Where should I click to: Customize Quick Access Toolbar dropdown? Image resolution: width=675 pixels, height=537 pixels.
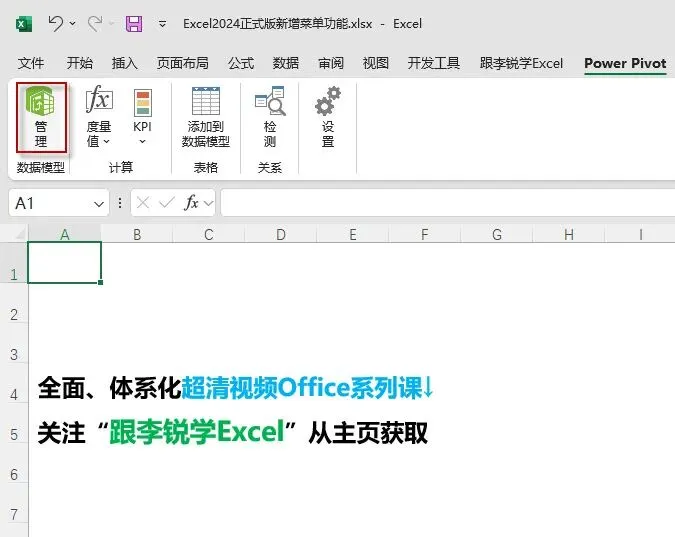[x=162, y=24]
